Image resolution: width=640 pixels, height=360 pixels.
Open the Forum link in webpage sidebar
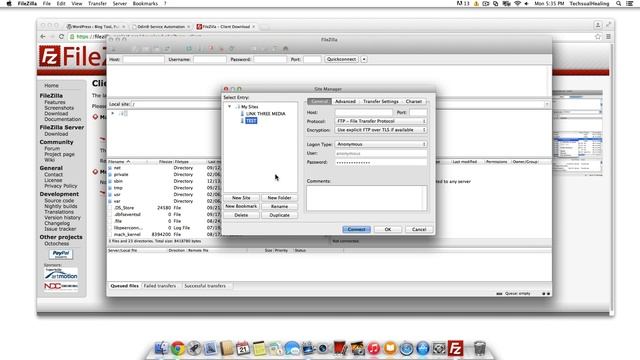(x=52, y=149)
